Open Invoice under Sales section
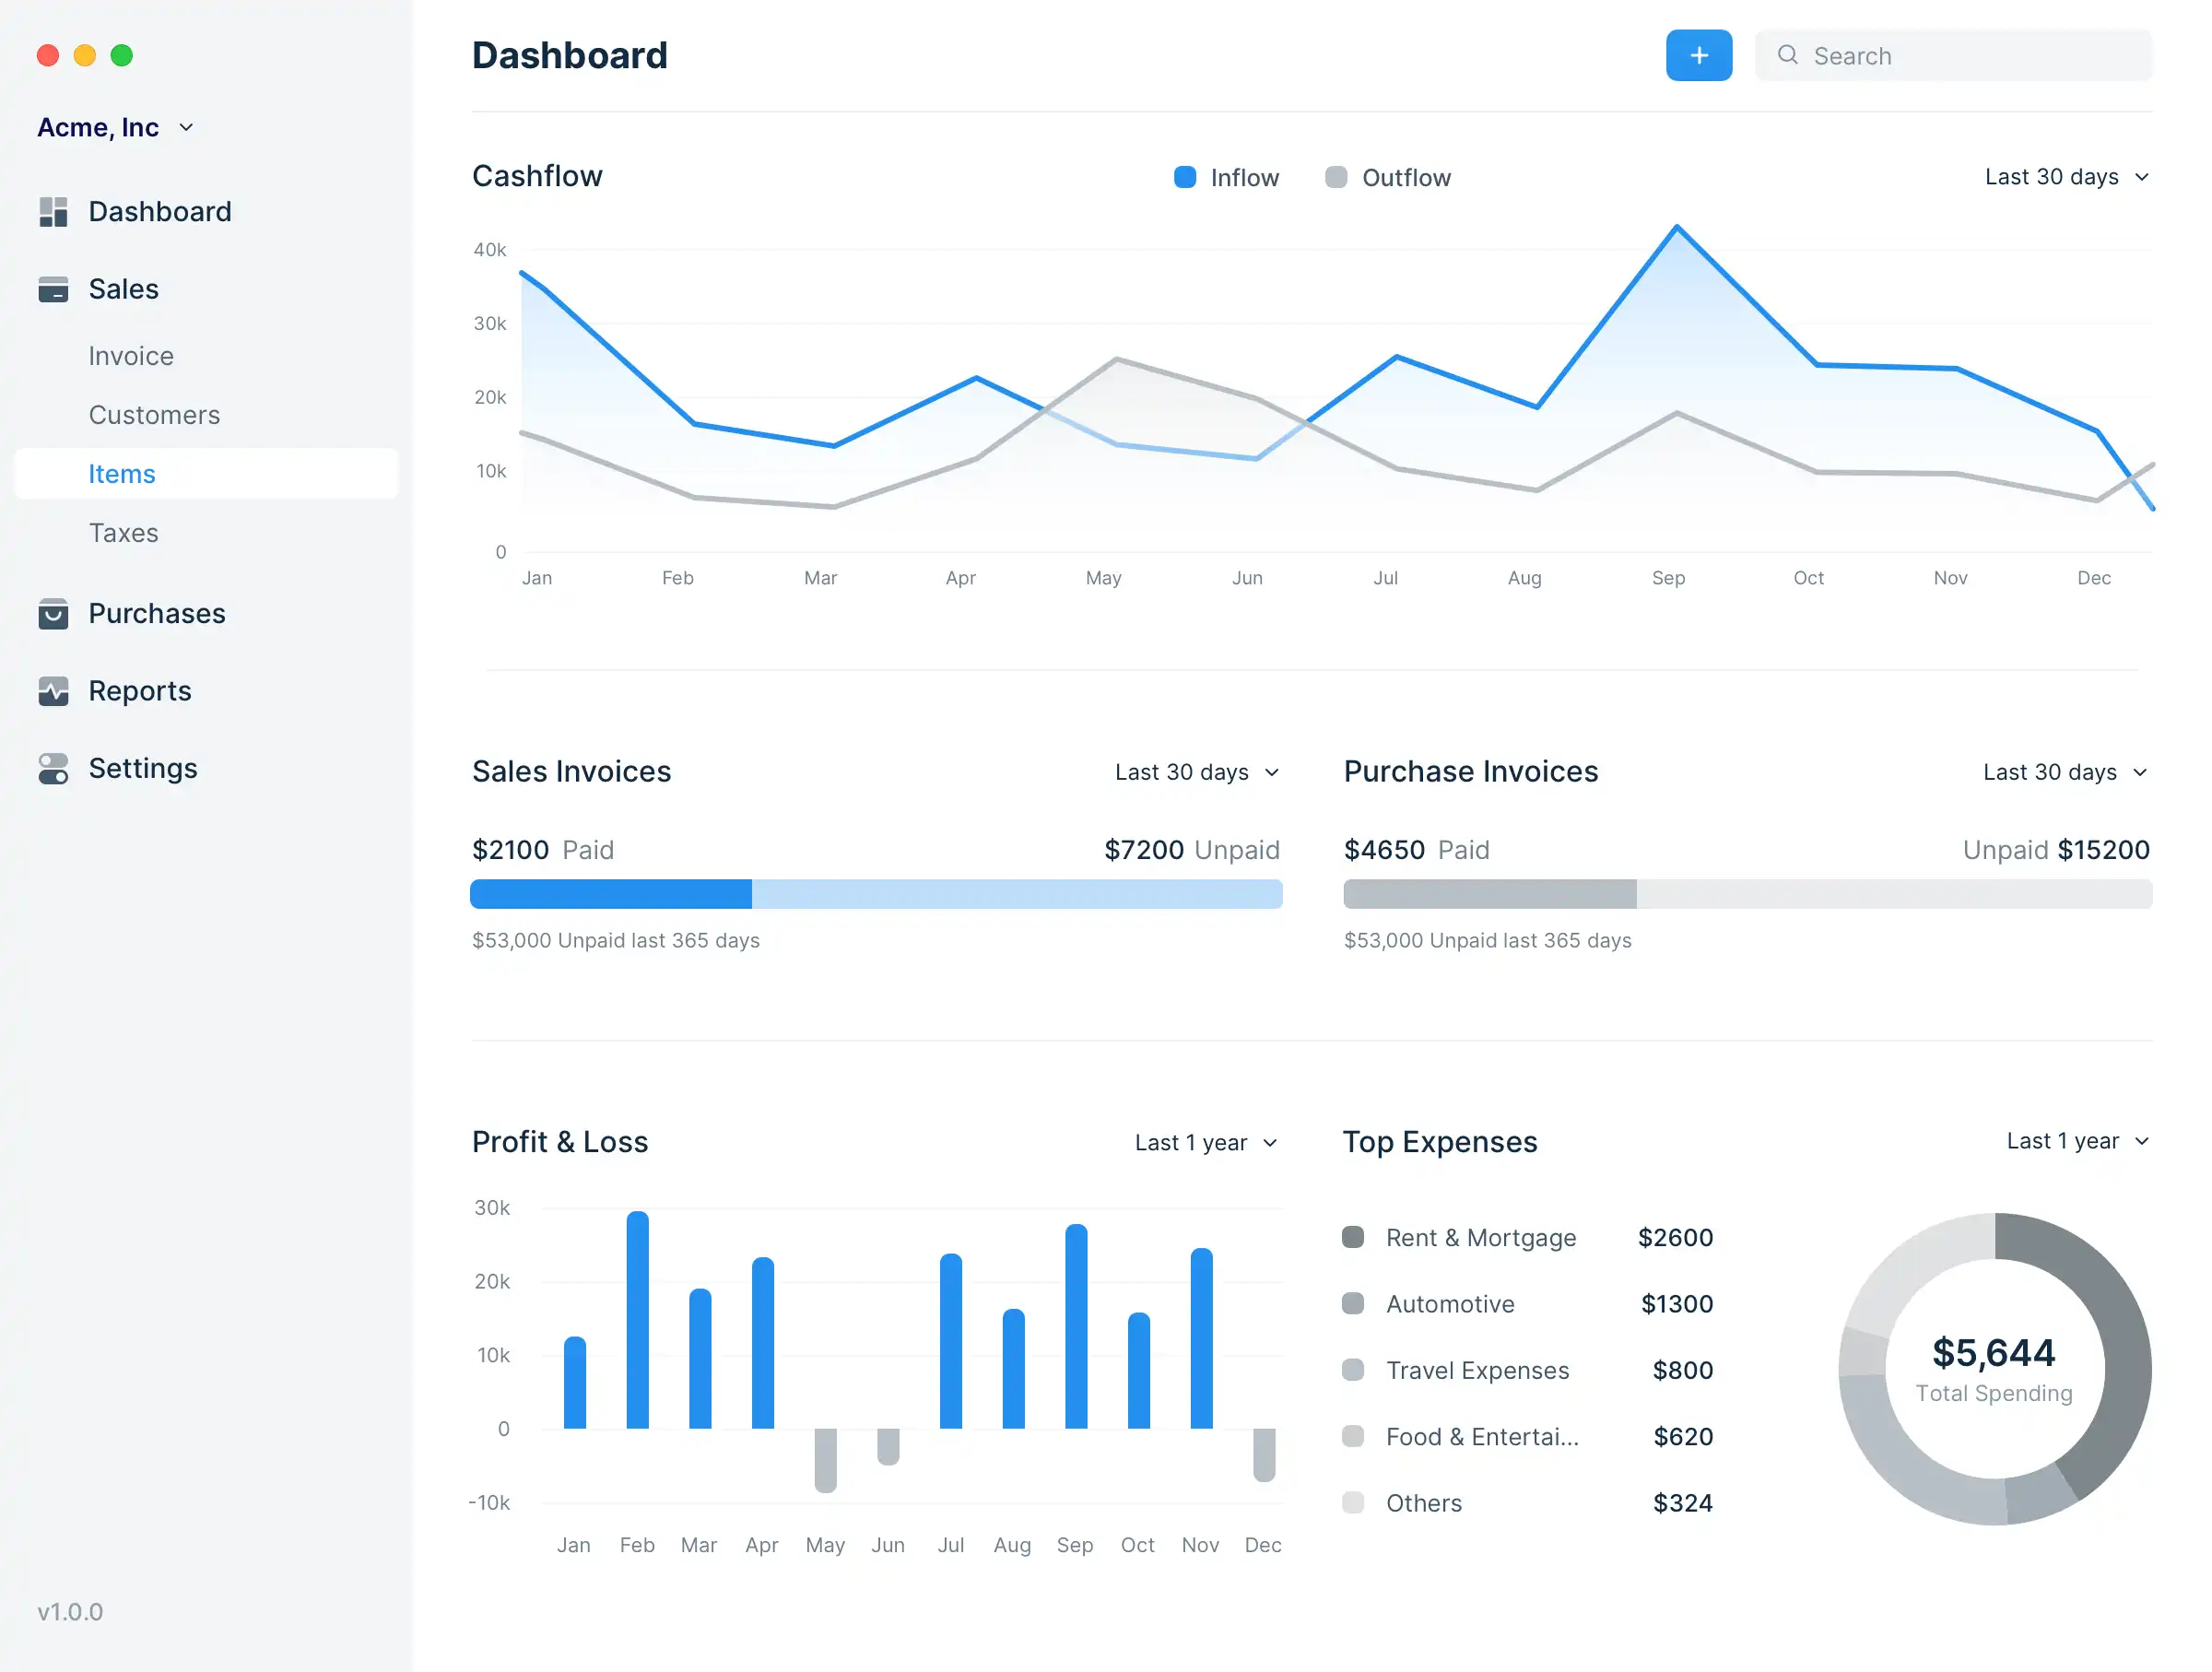Screen dimensions: 2212x1672 click(x=132, y=355)
